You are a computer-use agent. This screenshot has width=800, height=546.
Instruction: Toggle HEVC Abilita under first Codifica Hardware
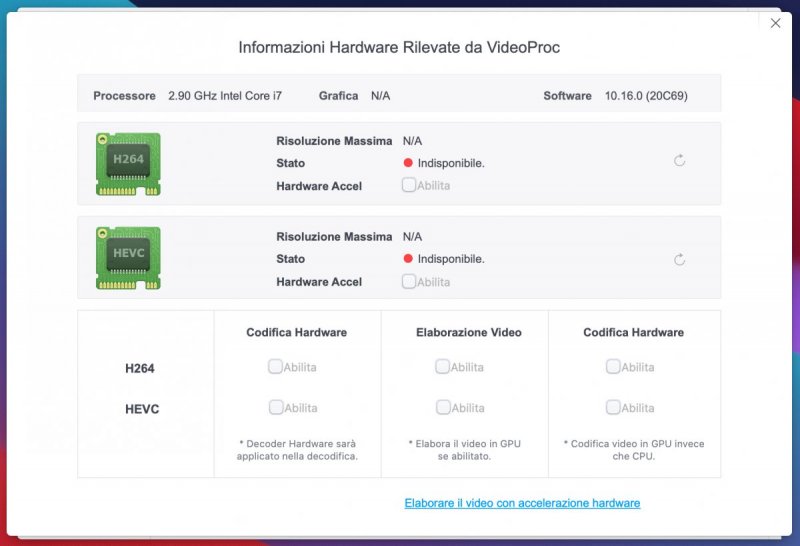276,407
